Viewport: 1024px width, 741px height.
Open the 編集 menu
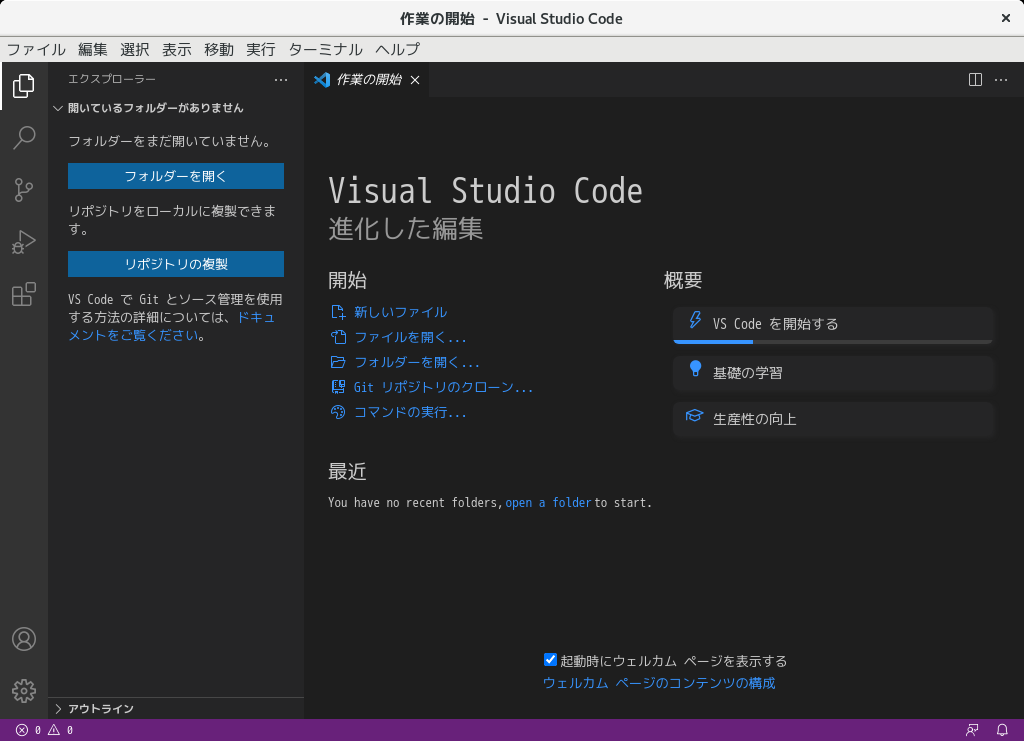92,50
